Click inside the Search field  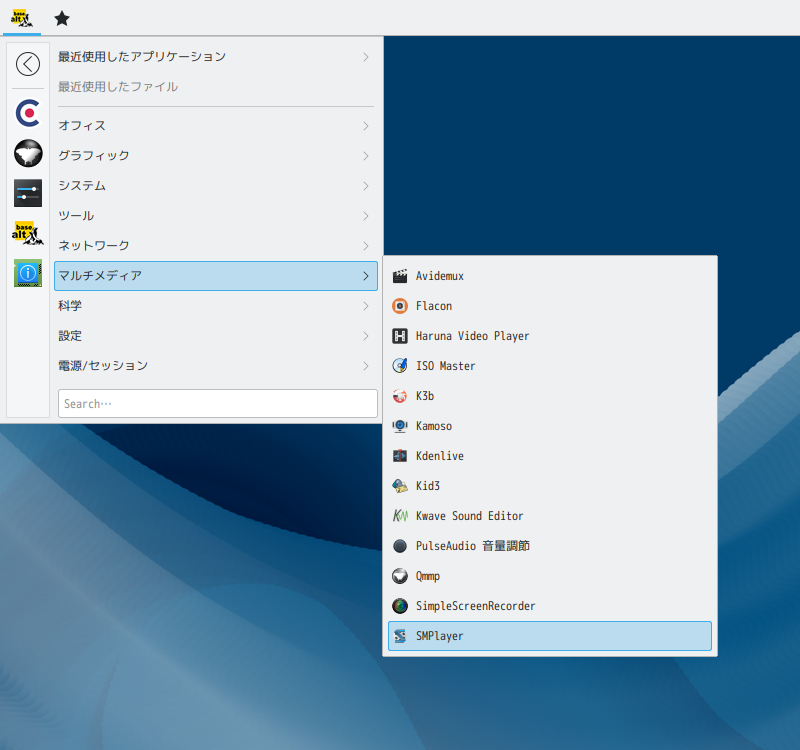pyautogui.click(x=217, y=403)
